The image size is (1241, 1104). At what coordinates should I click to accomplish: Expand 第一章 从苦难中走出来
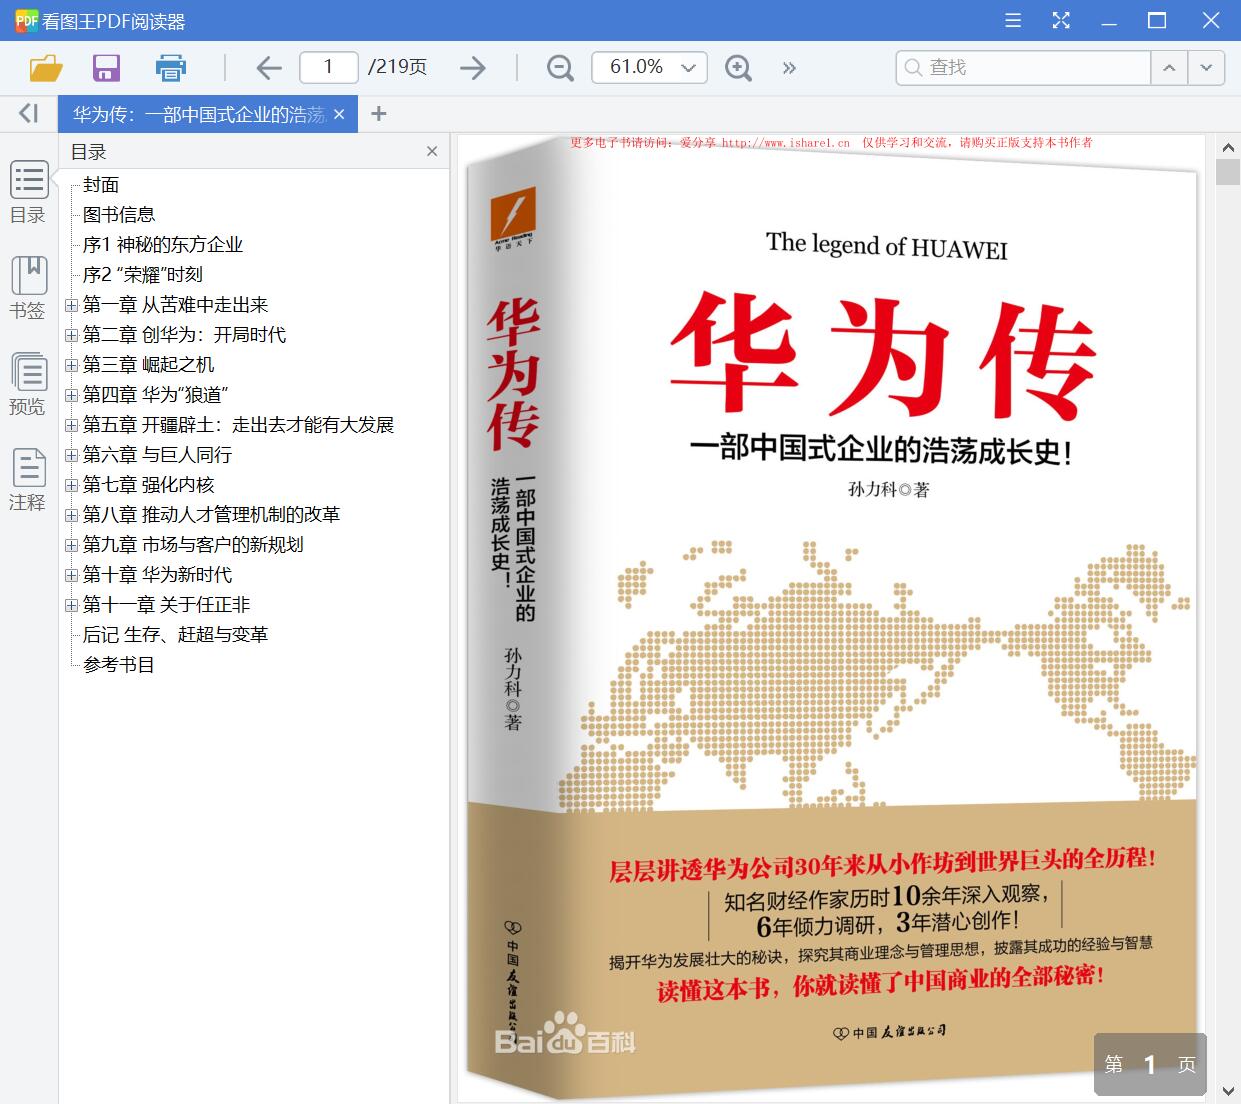coord(71,305)
